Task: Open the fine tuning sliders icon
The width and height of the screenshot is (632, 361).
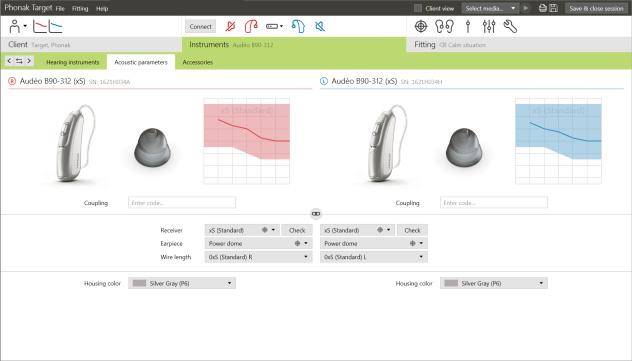Action: click(x=489, y=27)
